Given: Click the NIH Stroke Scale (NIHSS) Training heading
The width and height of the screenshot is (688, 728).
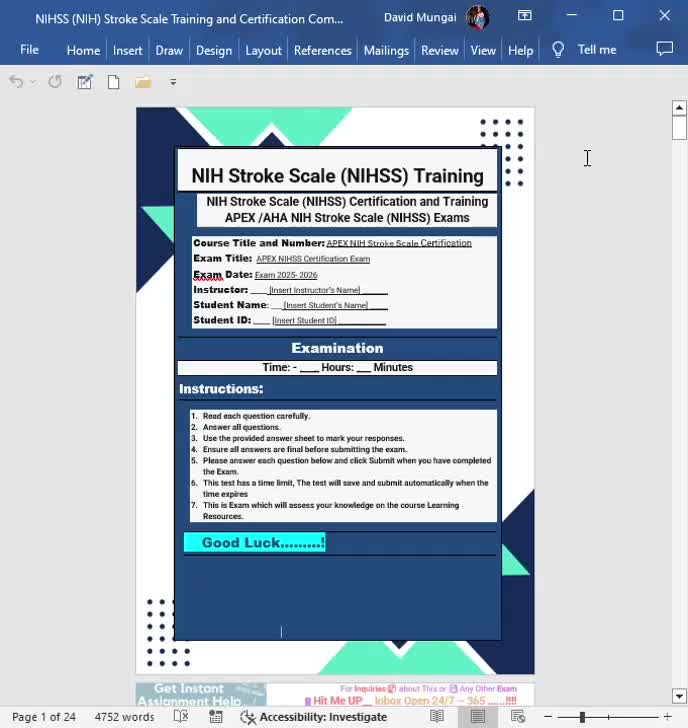Looking at the screenshot, I should pos(338,176).
